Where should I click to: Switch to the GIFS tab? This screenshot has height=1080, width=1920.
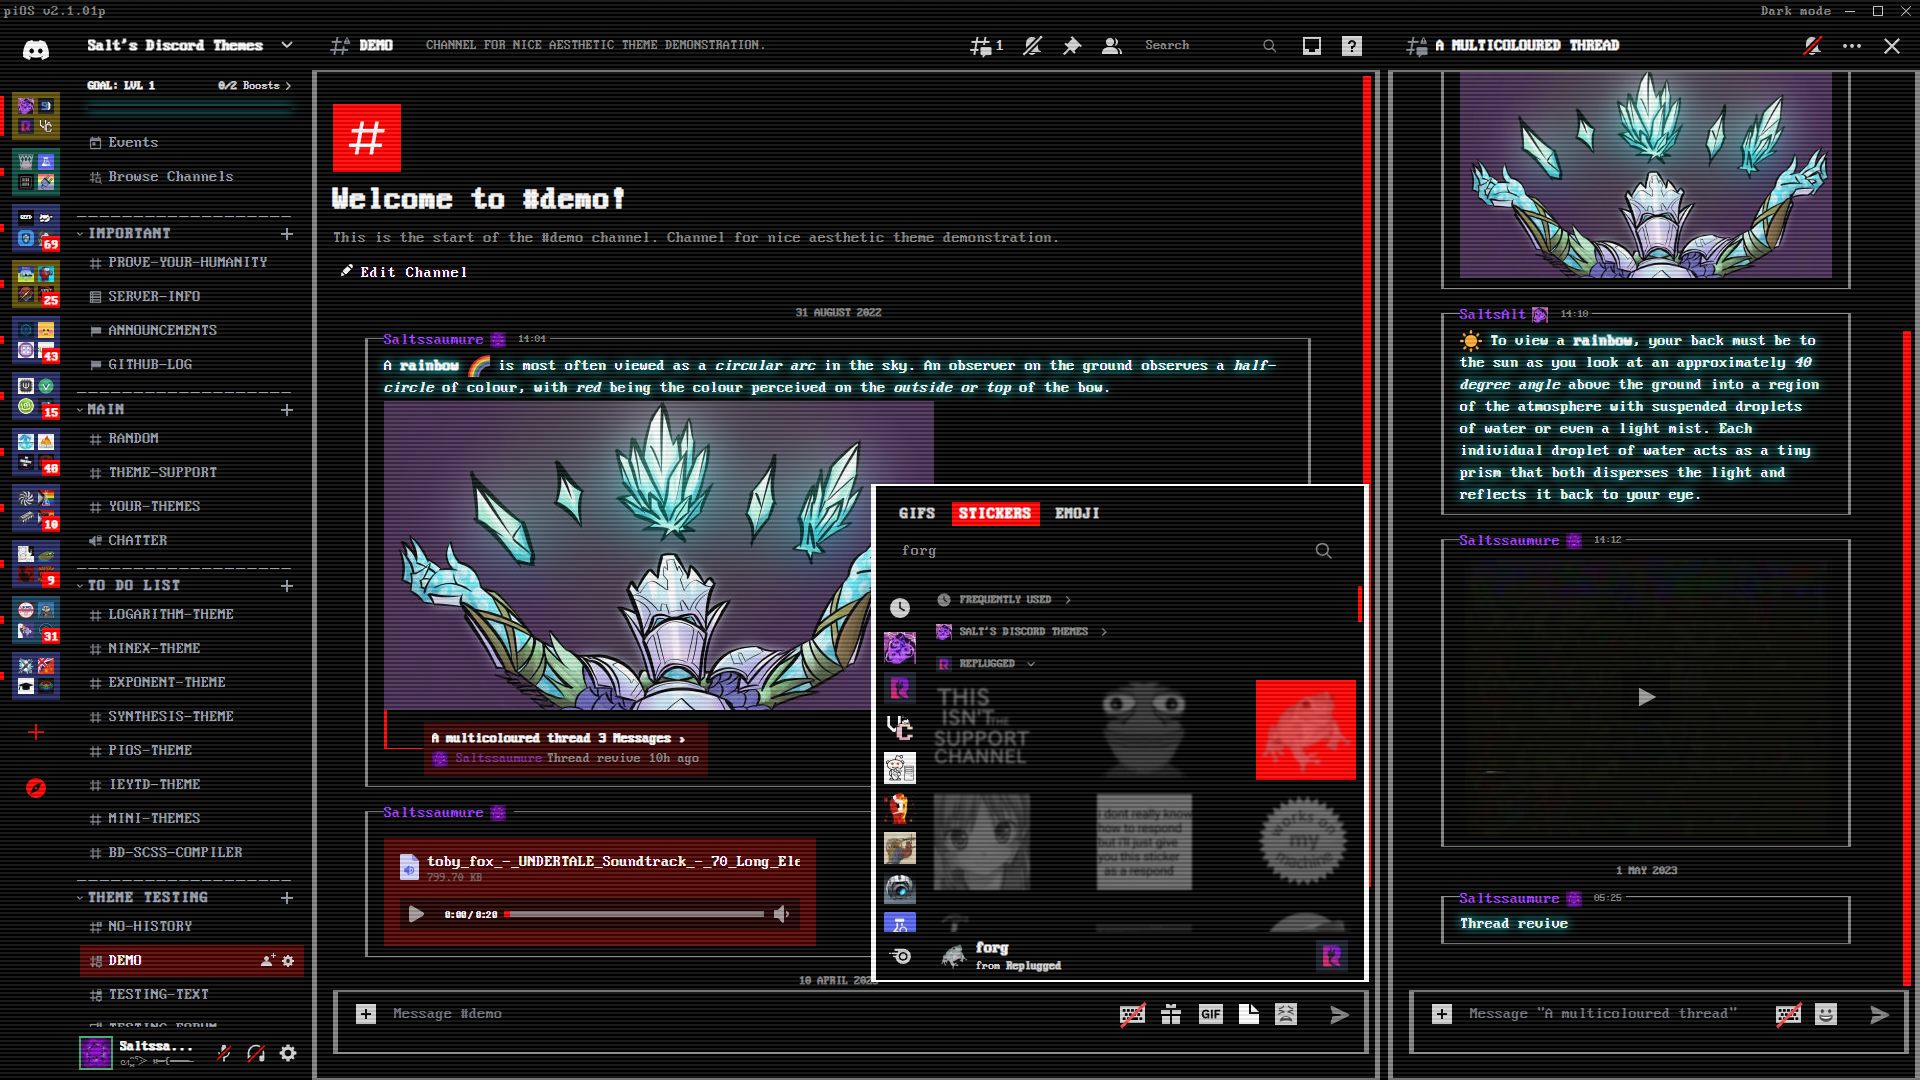pos(916,513)
